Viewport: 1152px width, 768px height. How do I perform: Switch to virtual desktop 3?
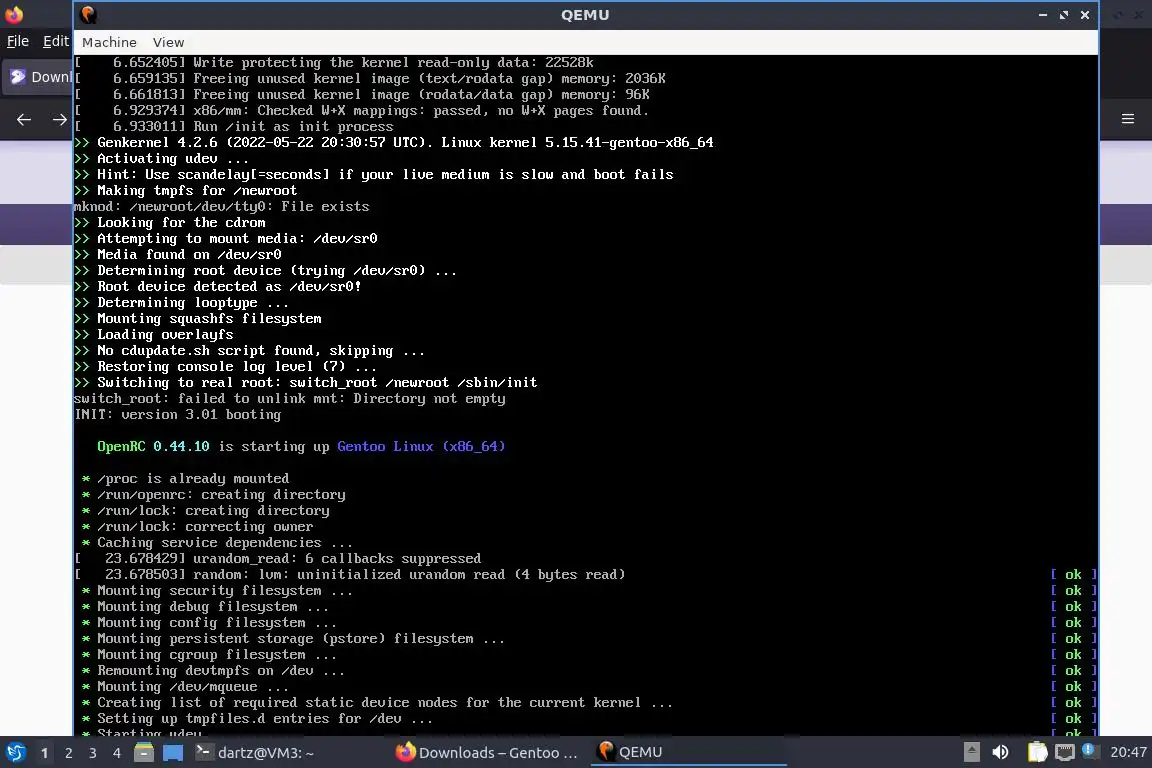click(x=93, y=753)
